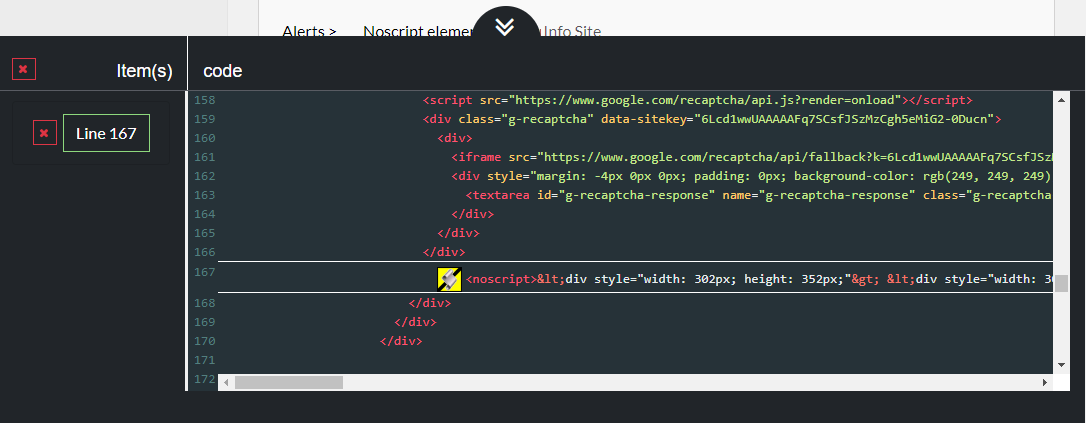Viewport: 1086px width, 423px height.
Task: Click the horizontal scrollbar thumb
Action: click(x=289, y=382)
